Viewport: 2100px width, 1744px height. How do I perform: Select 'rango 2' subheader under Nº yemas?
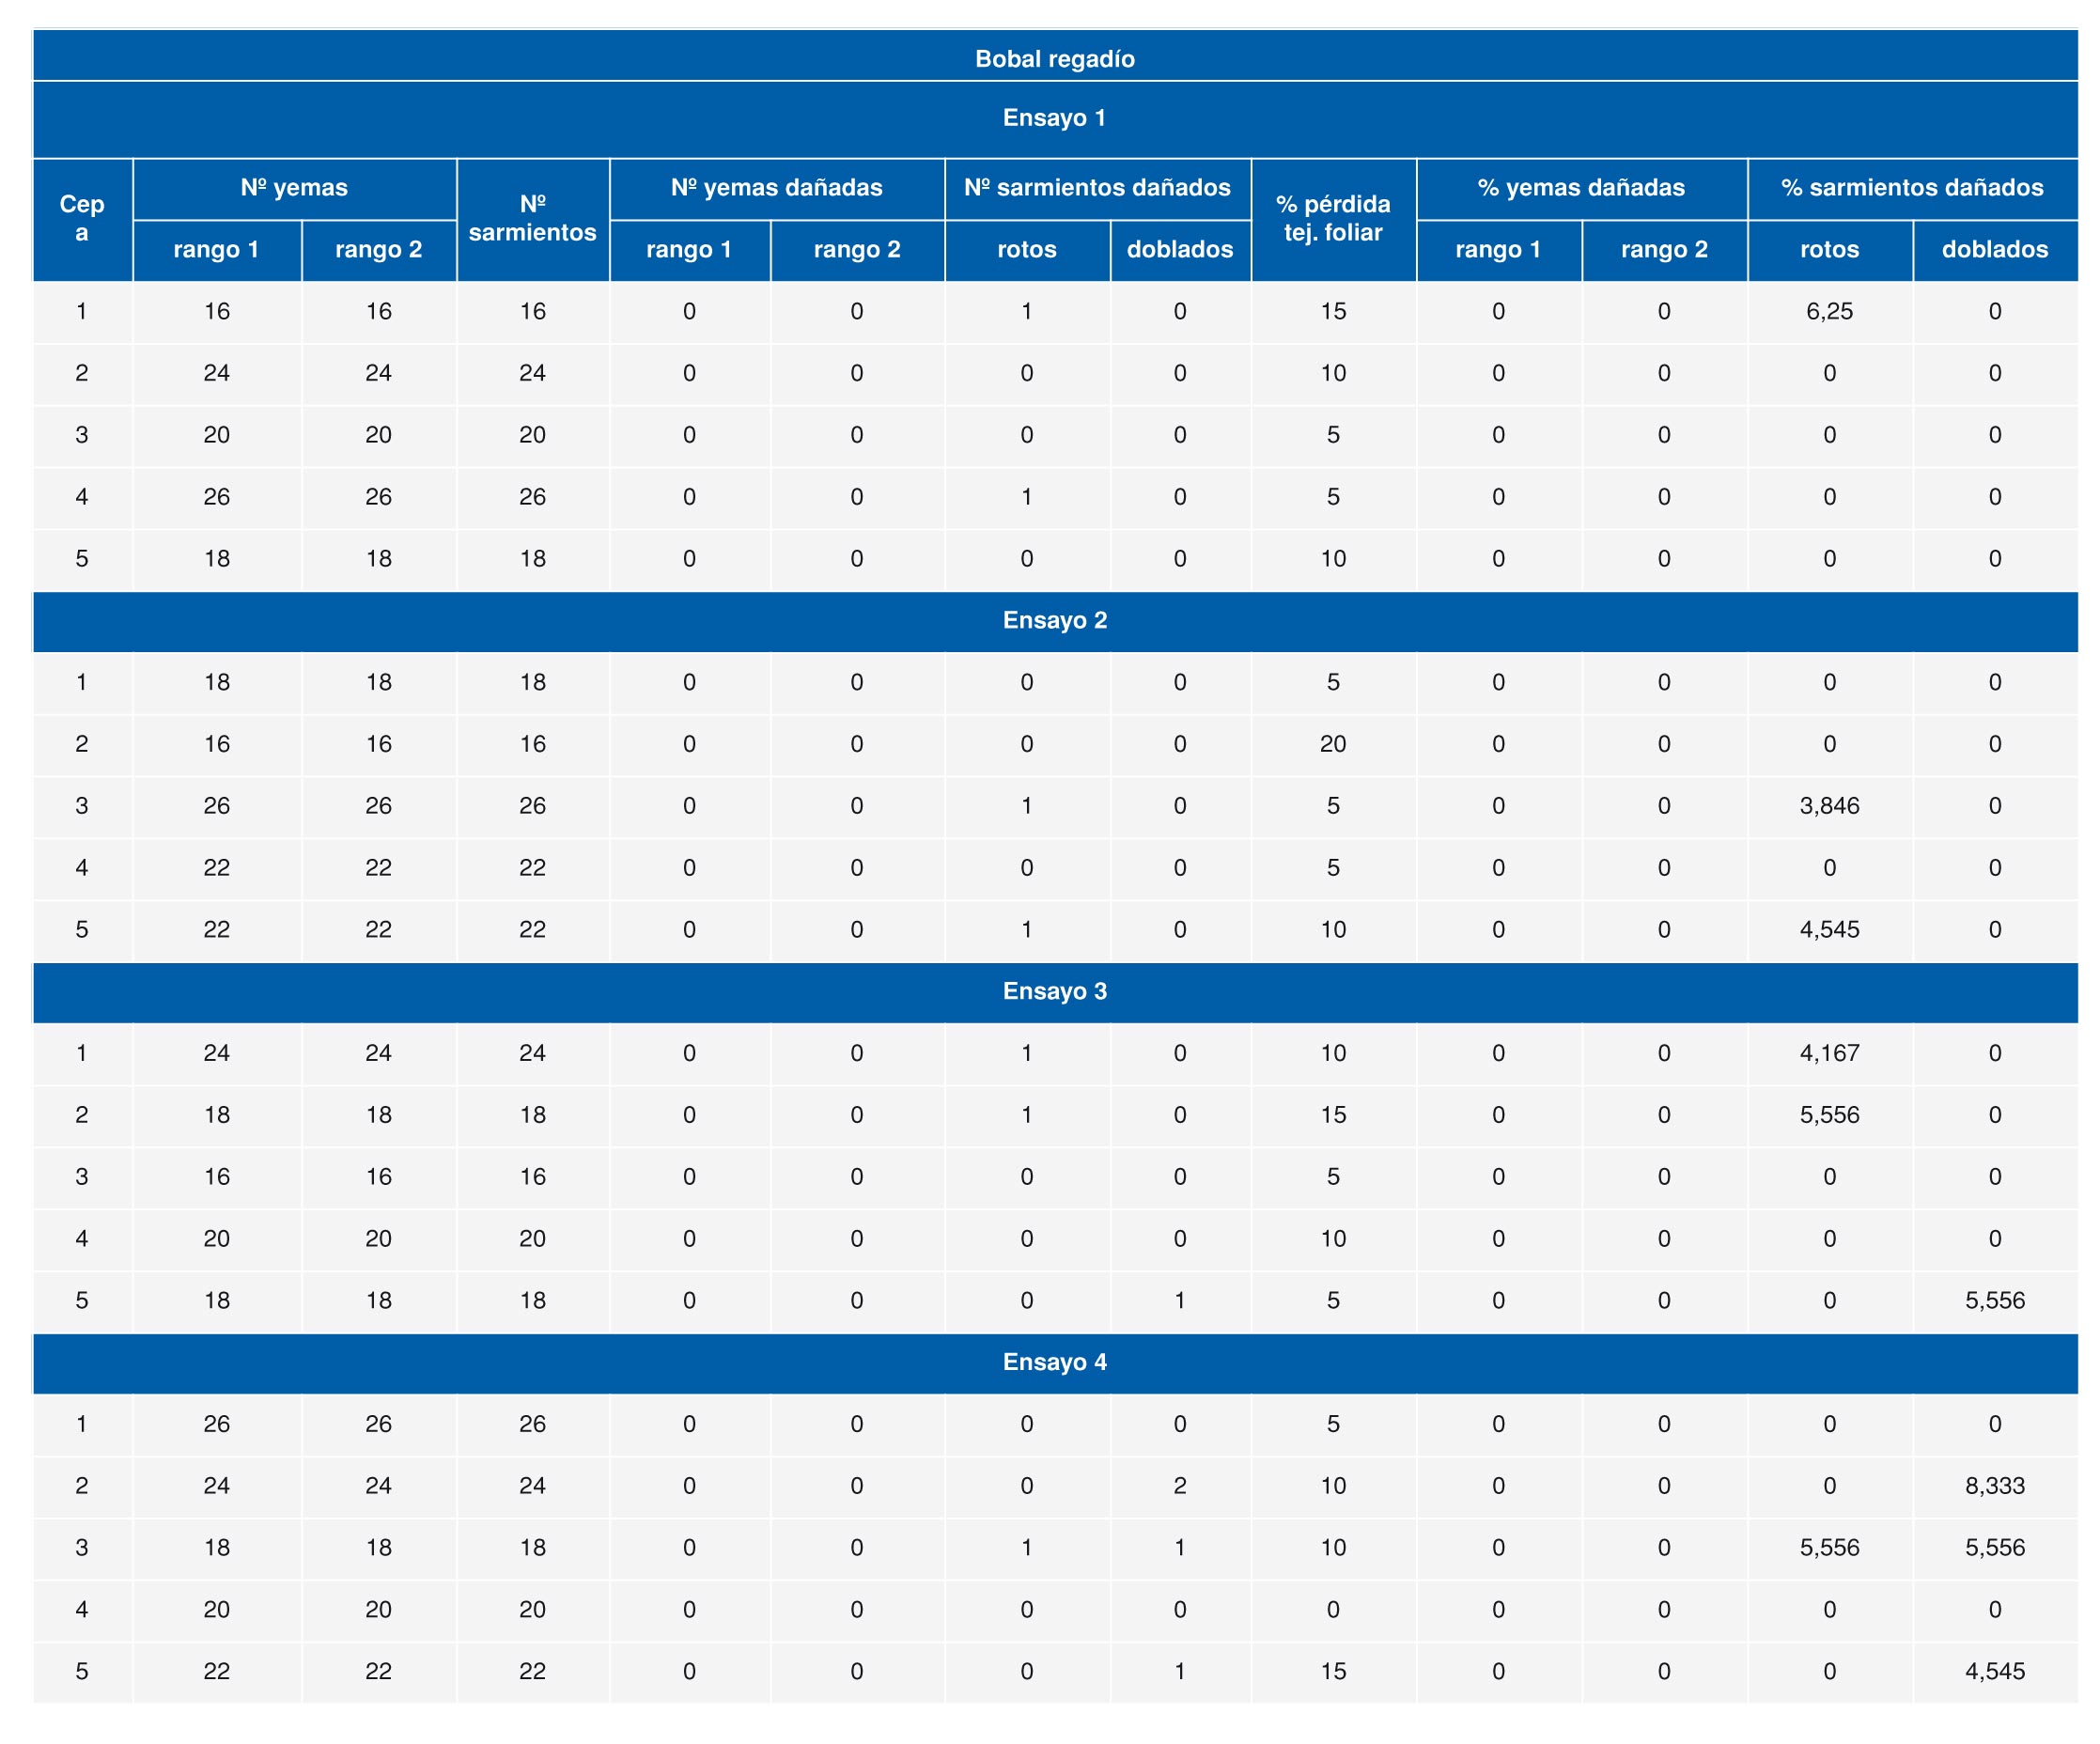379,250
